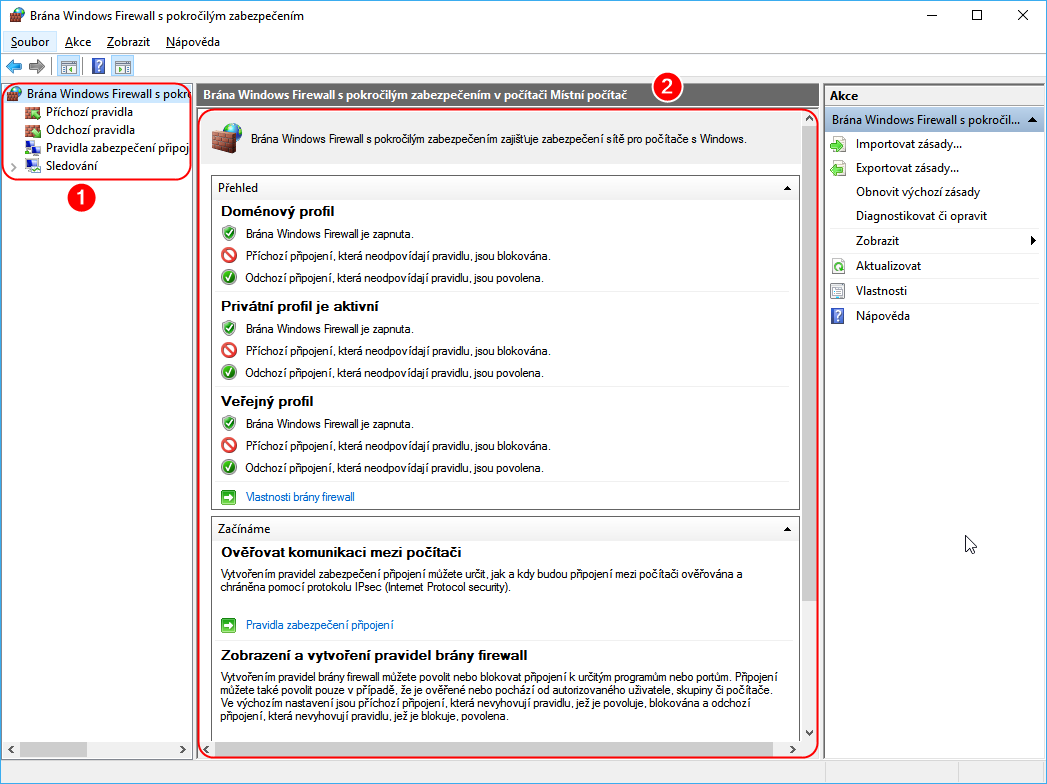Open the Akce menu
This screenshot has height=784, width=1047.
[78, 42]
